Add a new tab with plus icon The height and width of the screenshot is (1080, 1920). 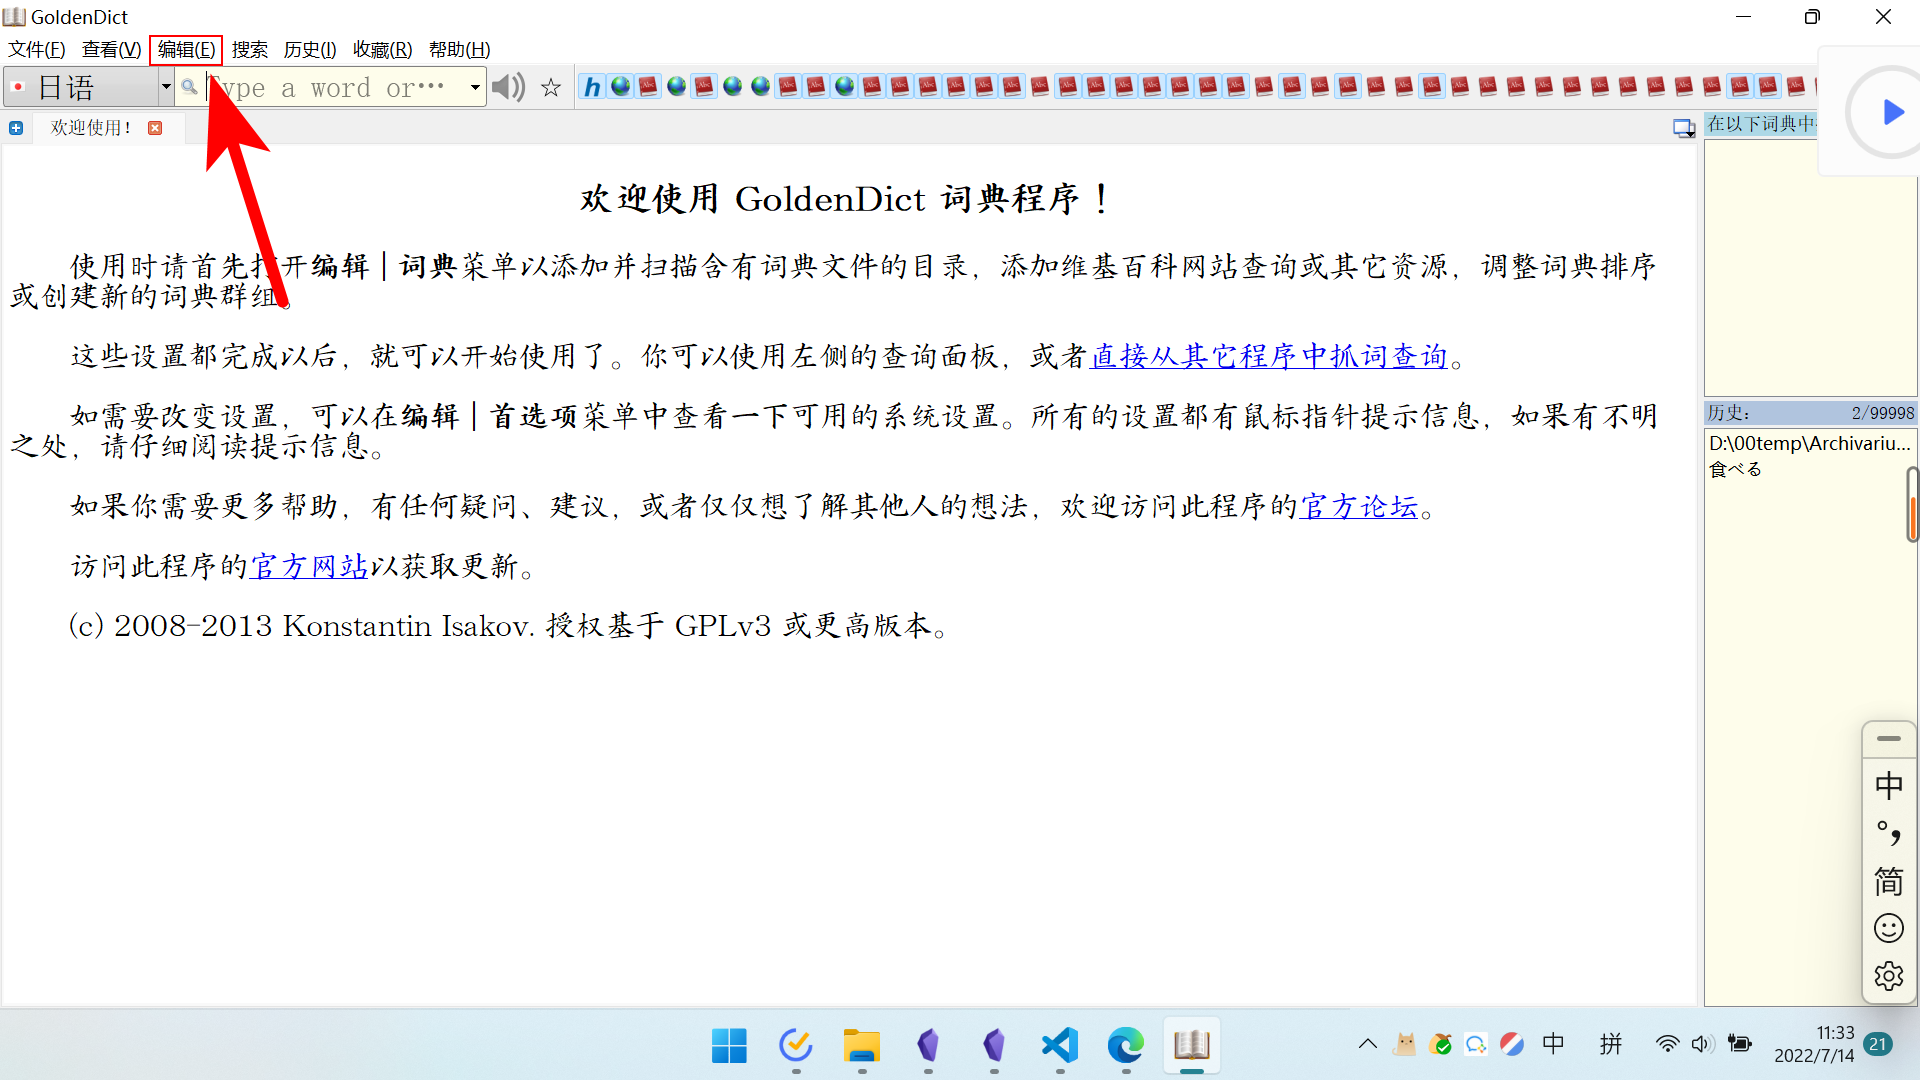(x=16, y=128)
